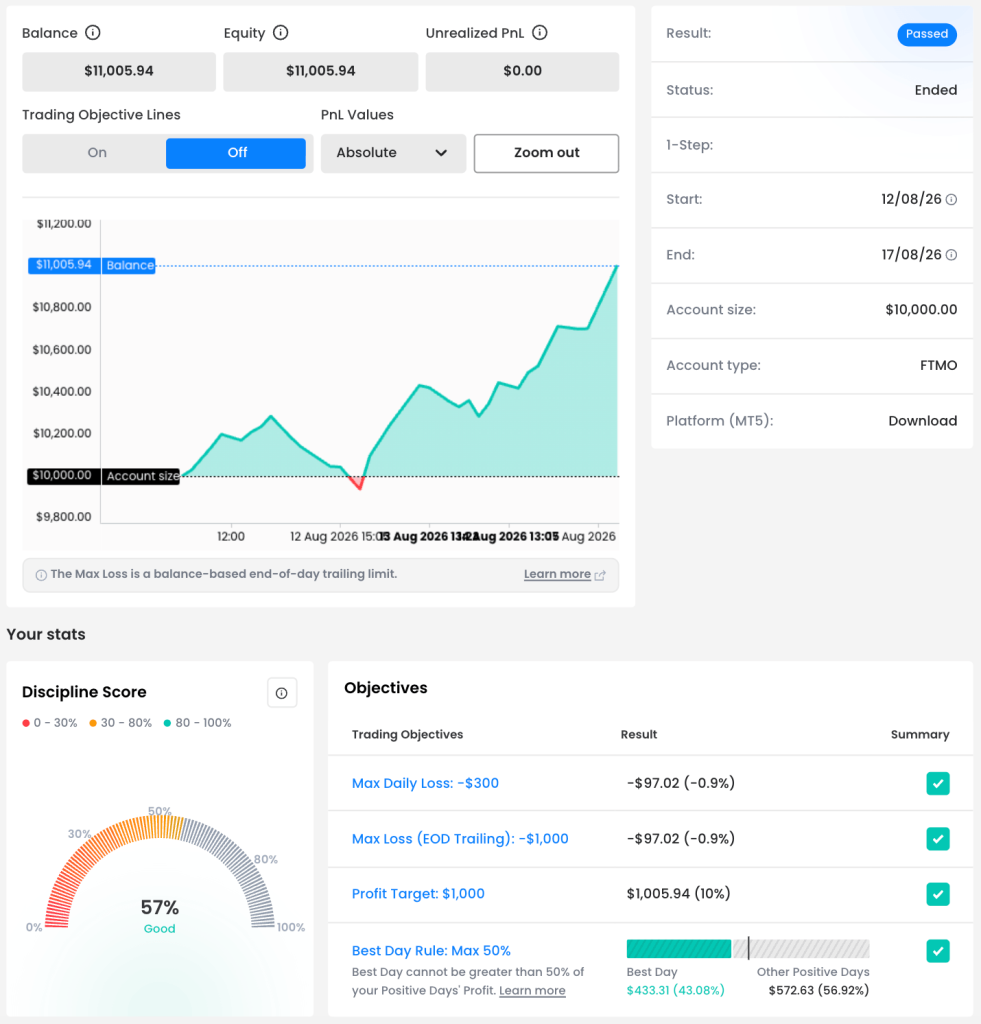This screenshot has height=1024, width=981.
Task: Click the Zoom out button
Action: pyautogui.click(x=546, y=153)
